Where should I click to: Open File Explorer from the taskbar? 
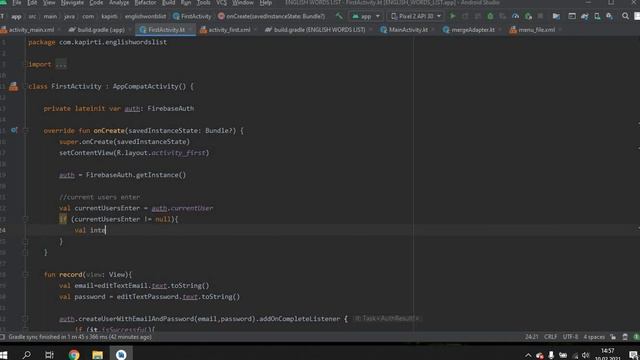[x=98, y=354]
